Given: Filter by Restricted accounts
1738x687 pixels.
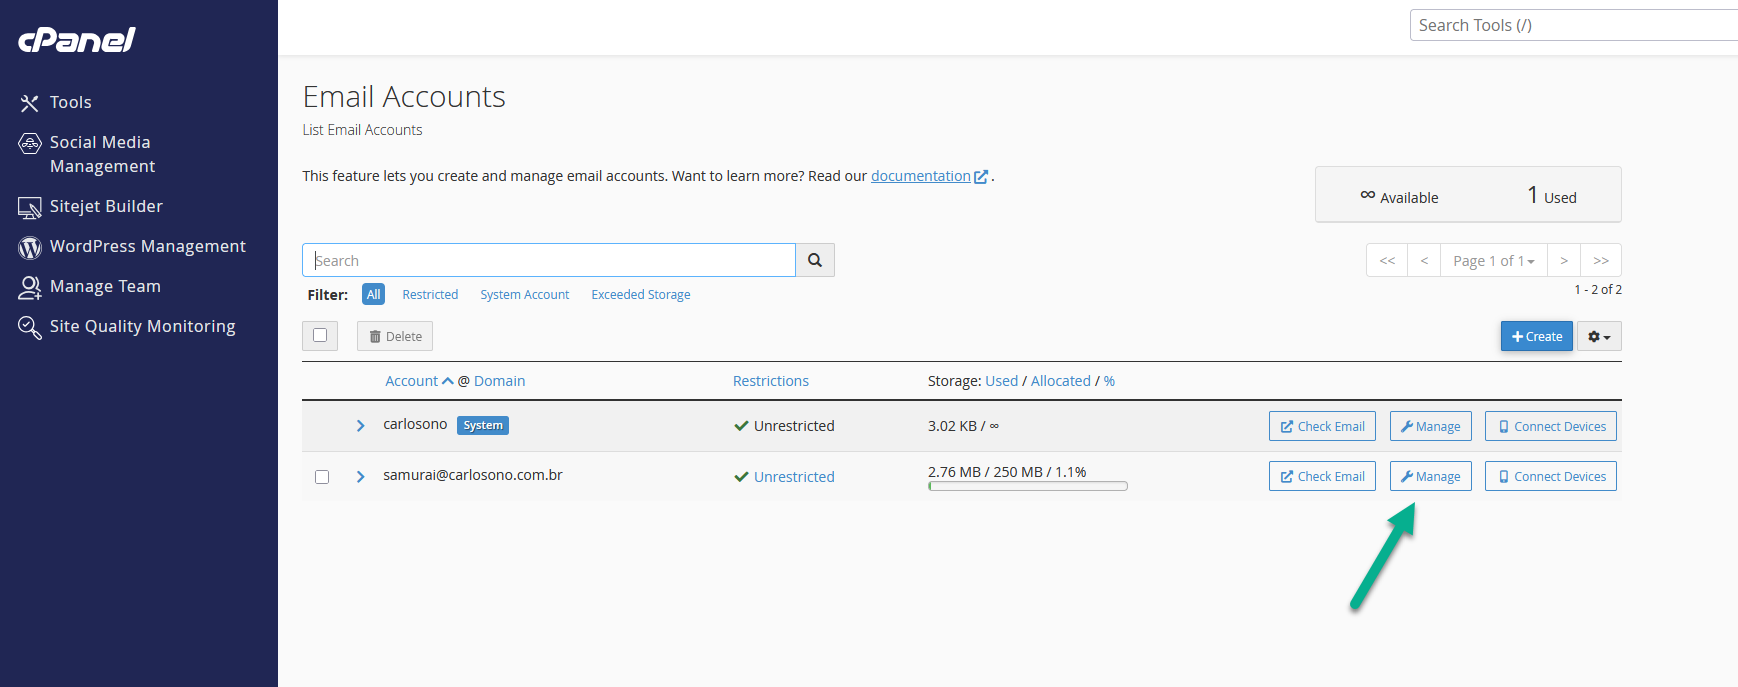Looking at the screenshot, I should coord(430,294).
